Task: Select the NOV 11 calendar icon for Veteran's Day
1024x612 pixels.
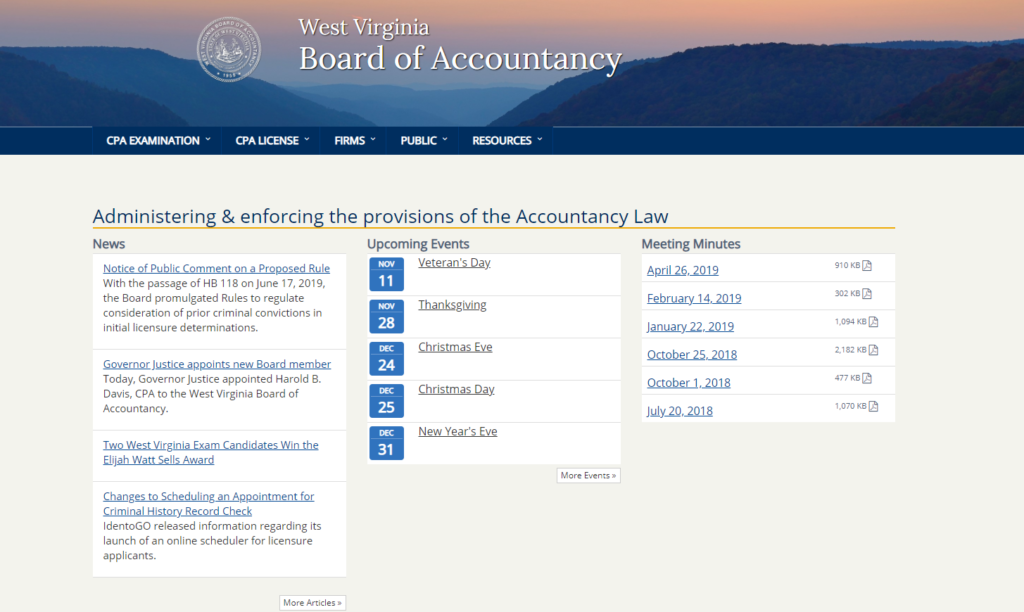Action: pyautogui.click(x=386, y=272)
